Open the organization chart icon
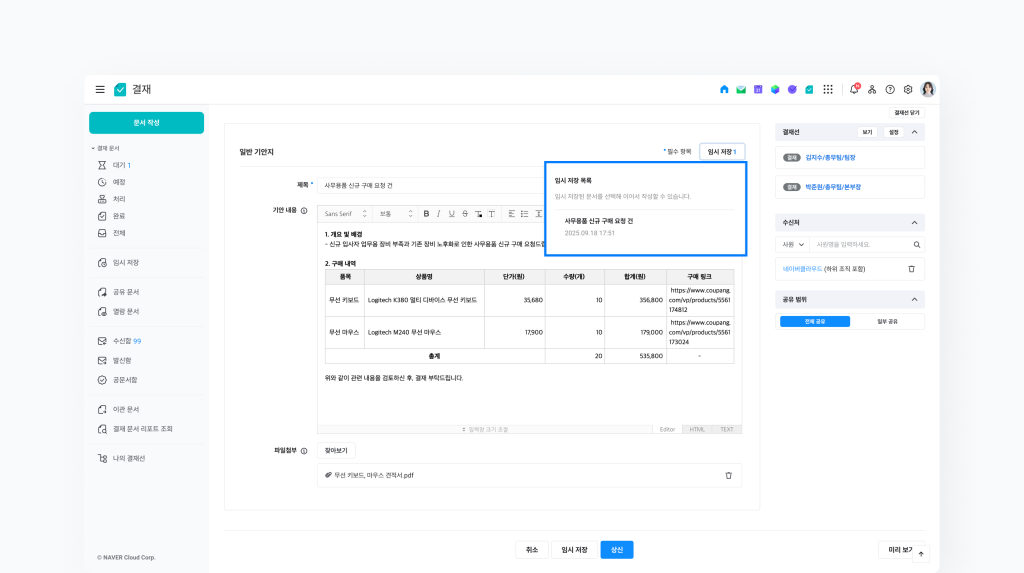This screenshot has height=573, width=1024. [872, 89]
